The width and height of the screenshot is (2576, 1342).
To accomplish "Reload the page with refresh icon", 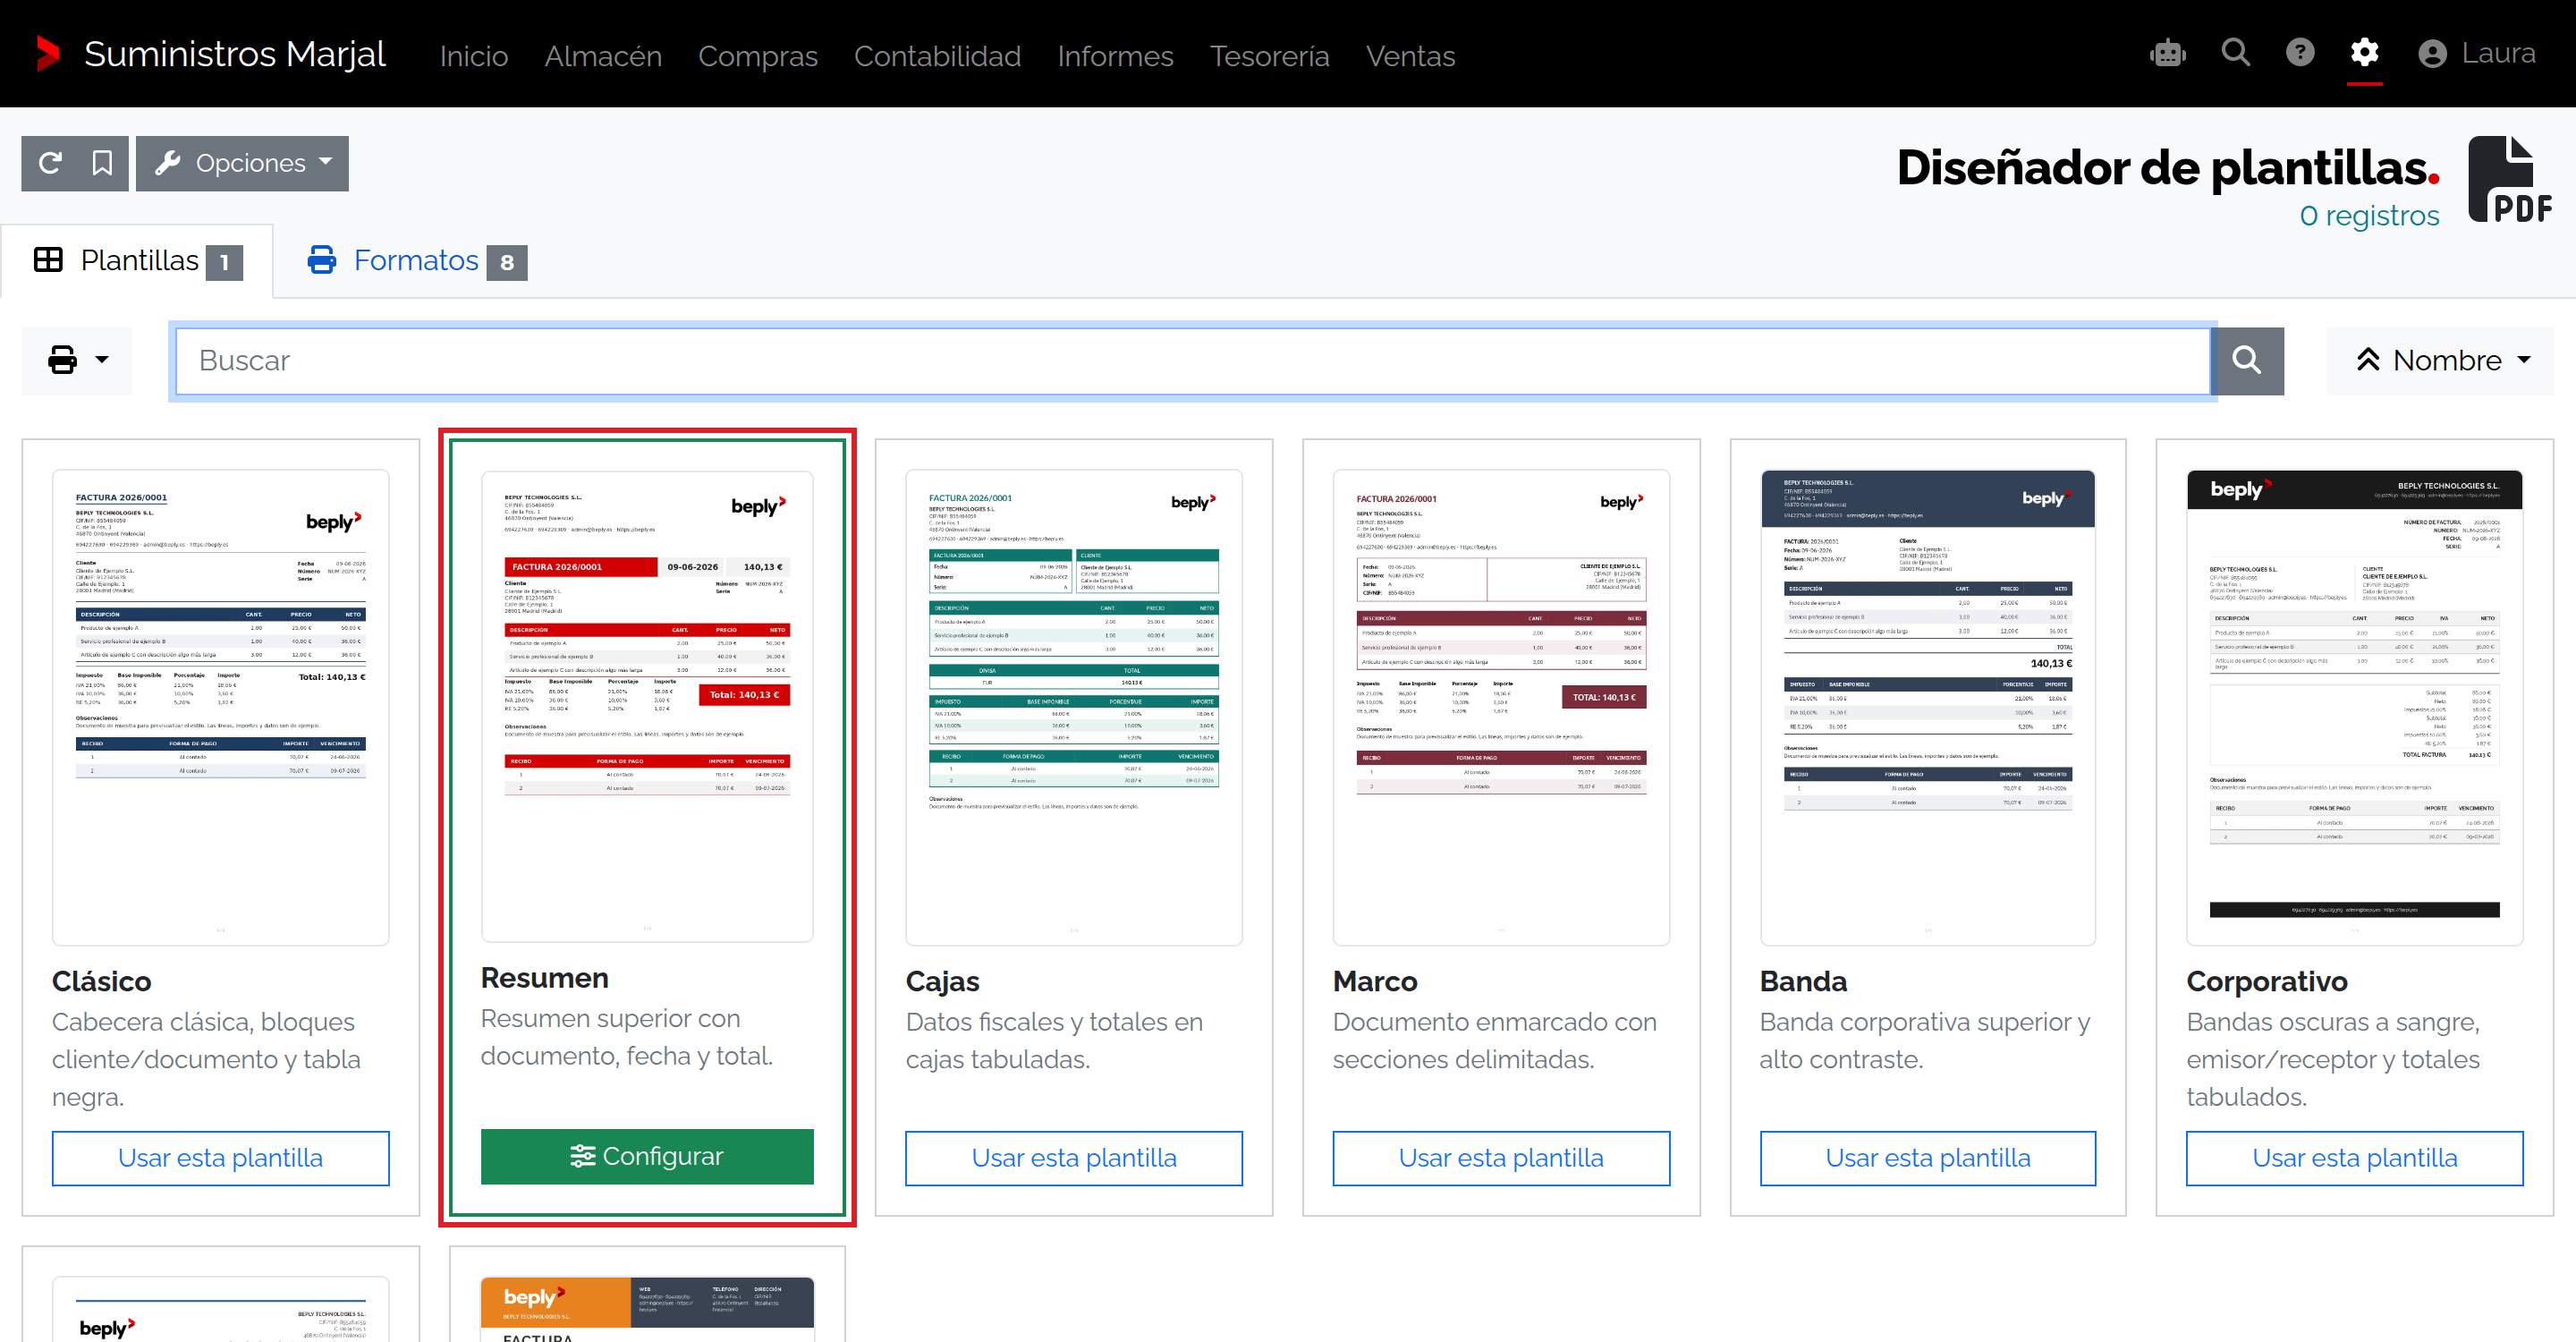I will point(50,163).
